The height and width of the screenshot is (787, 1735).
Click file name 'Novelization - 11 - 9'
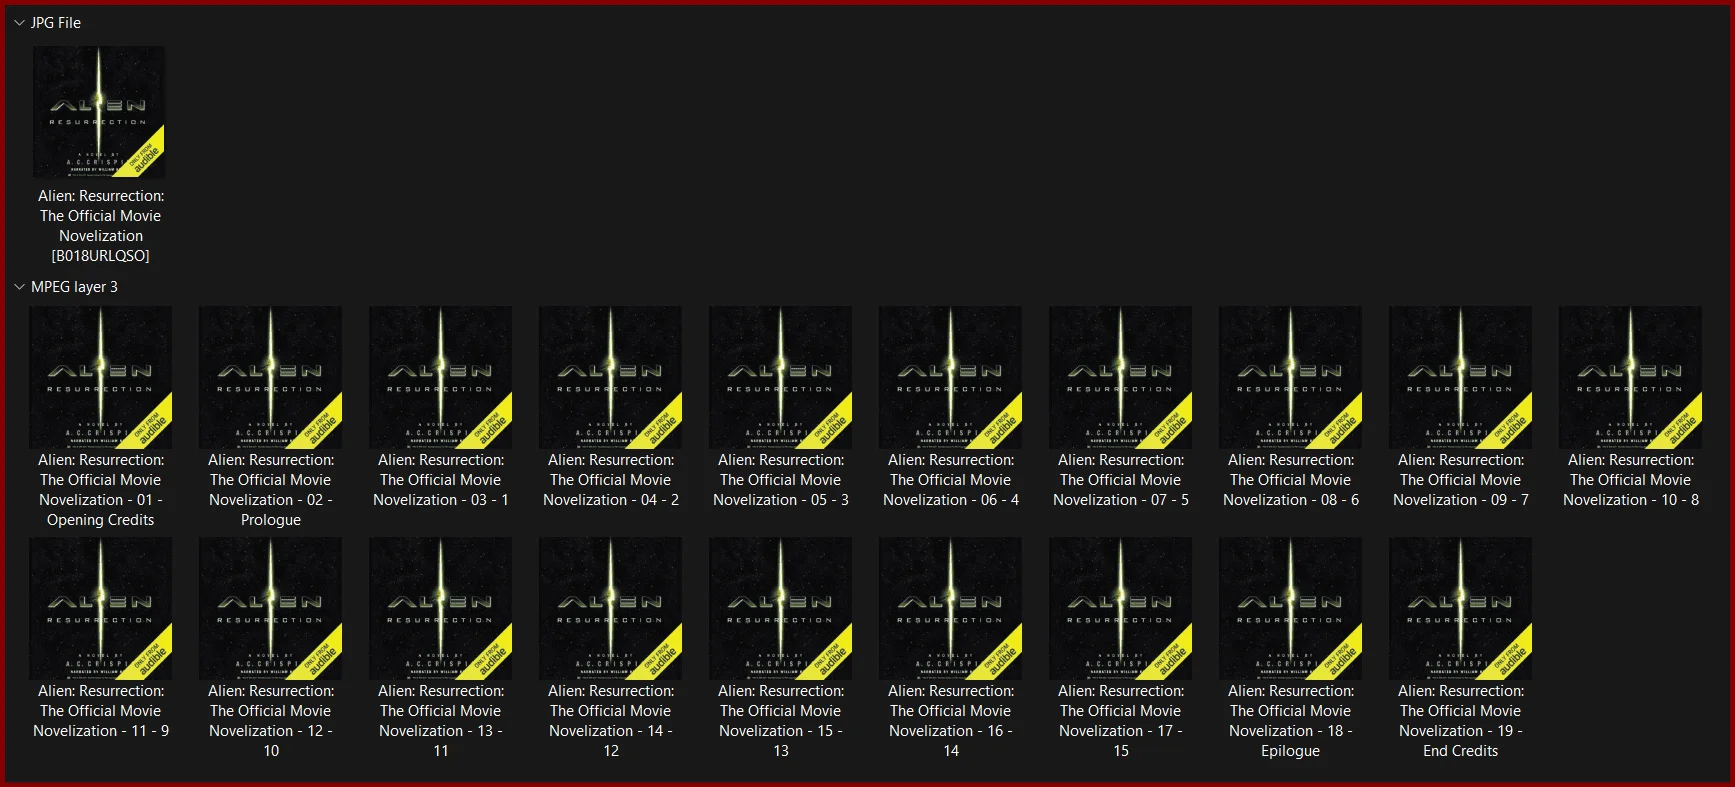[x=101, y=711]
